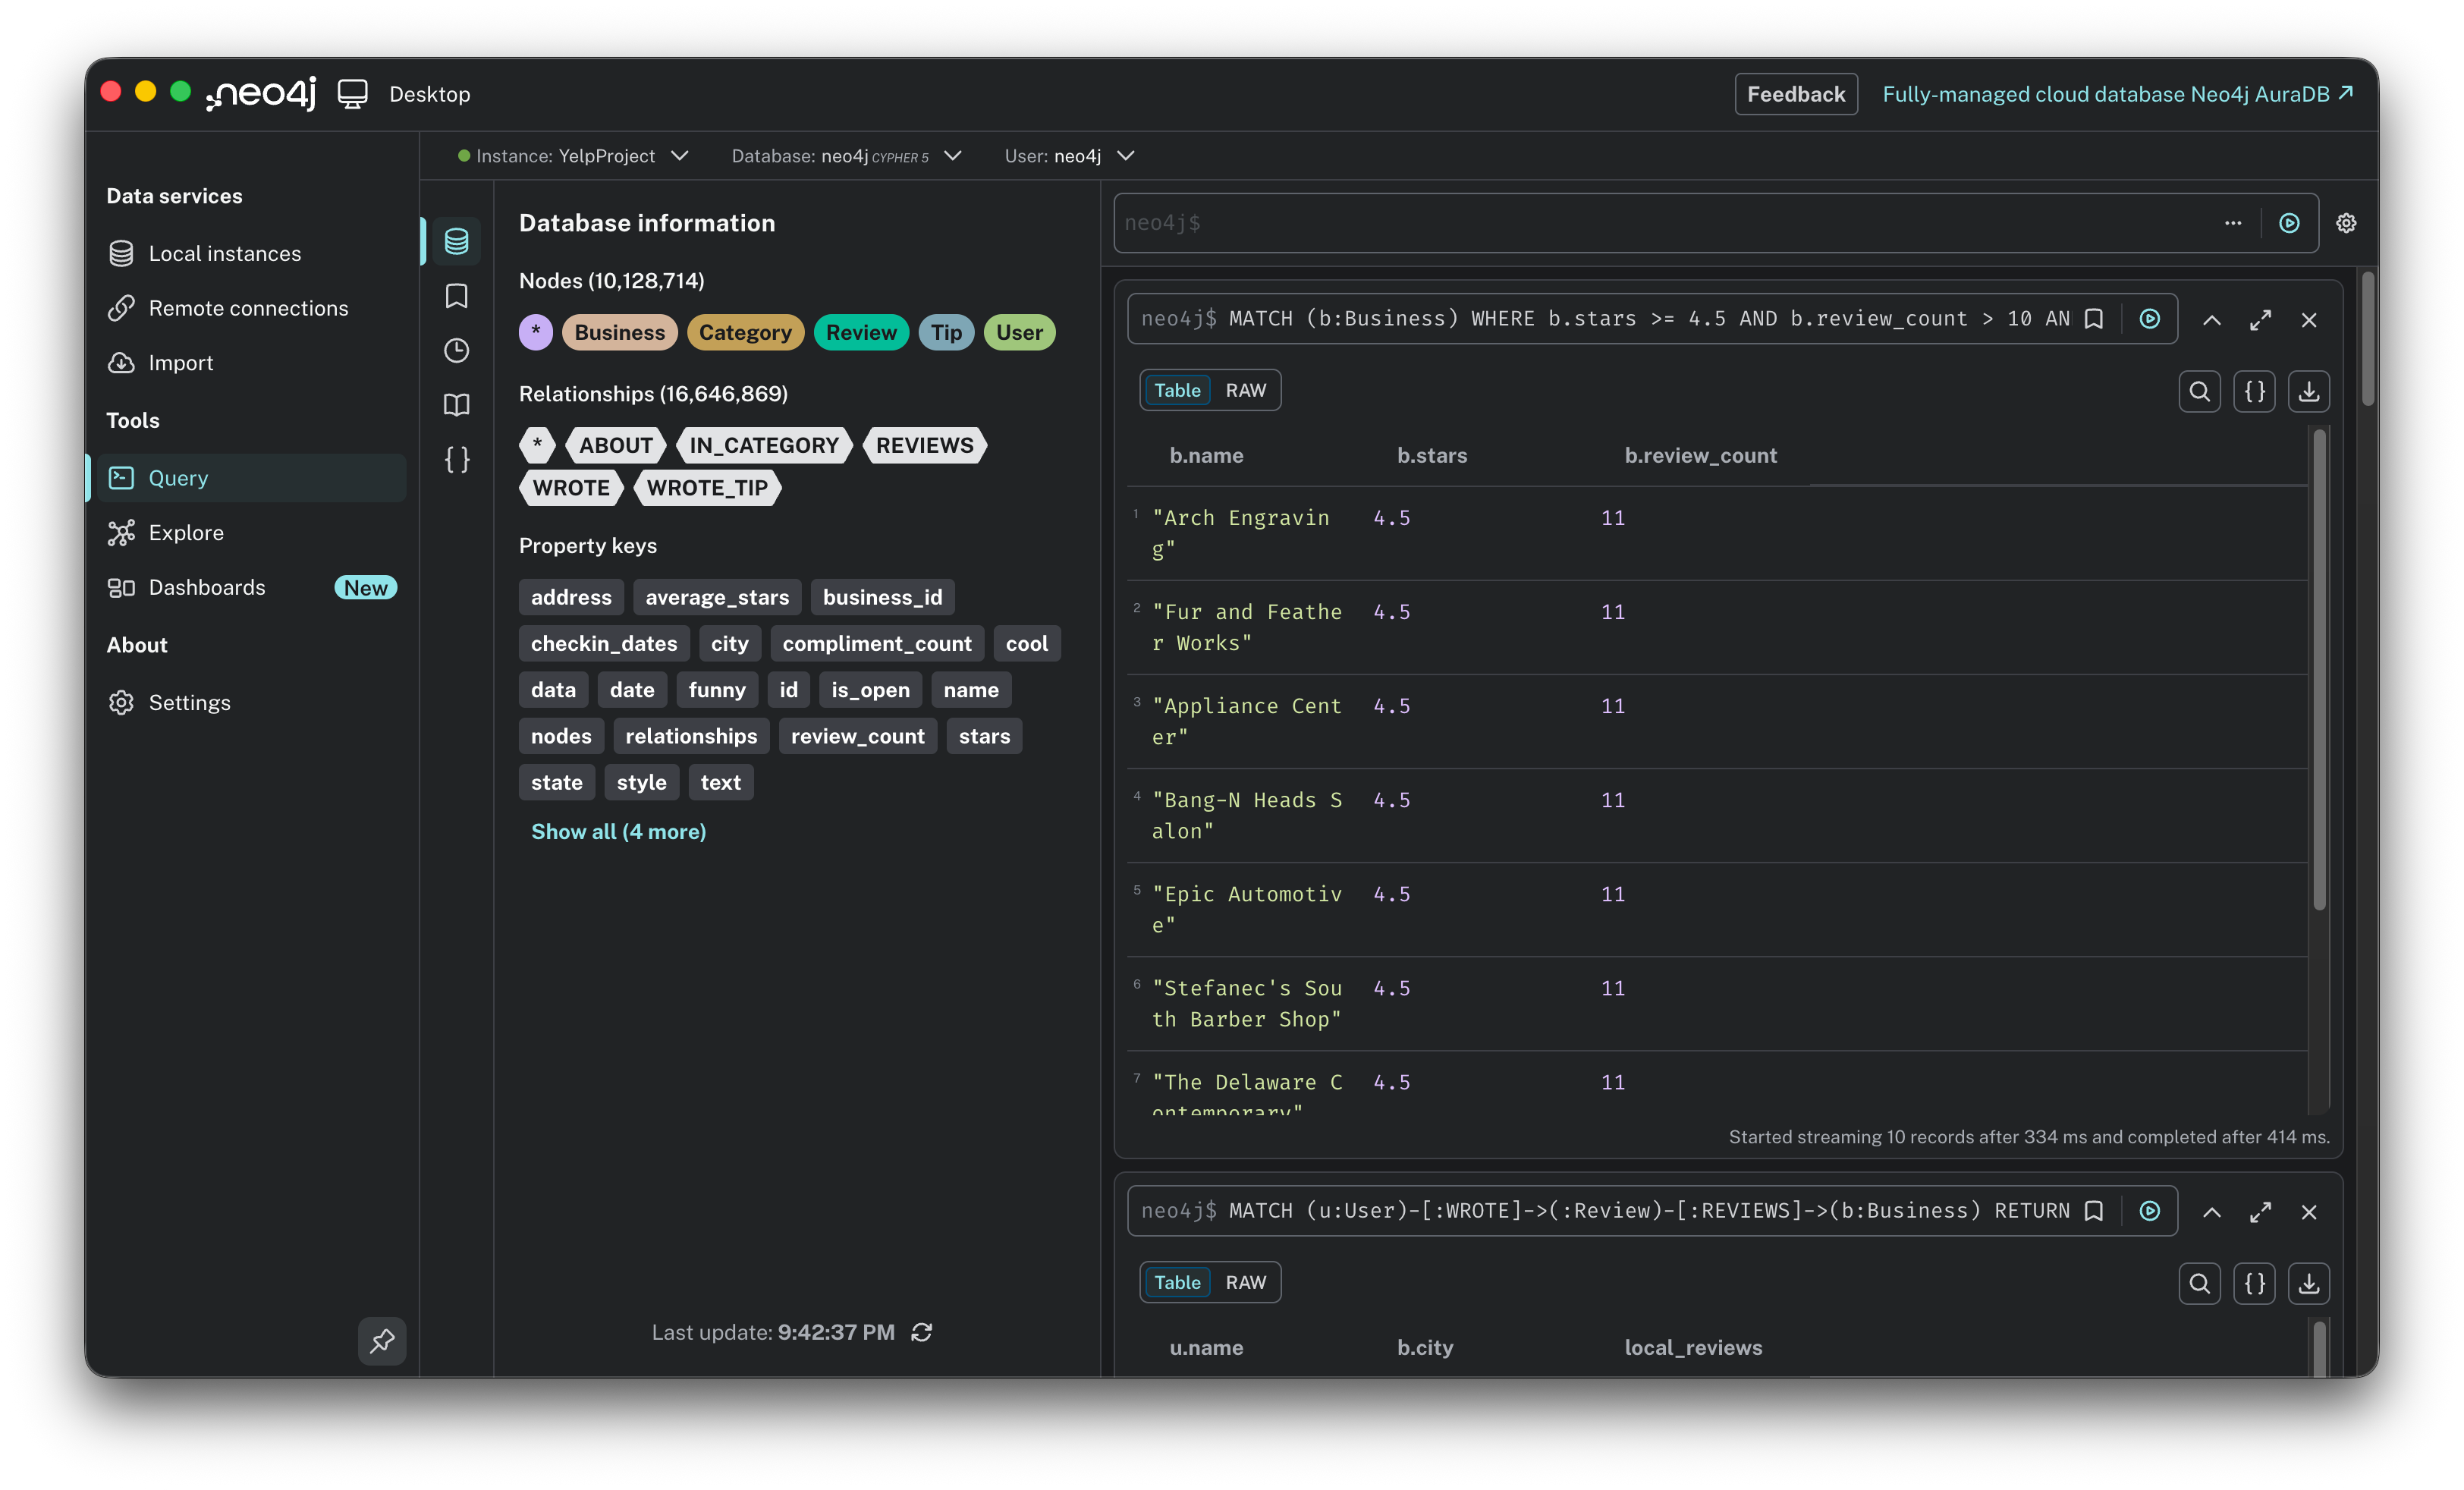This screenshot has width=2464, height=1490.
Task: Open the Saved Cypher bookmark sidebar icon
Action: point(456,296)
